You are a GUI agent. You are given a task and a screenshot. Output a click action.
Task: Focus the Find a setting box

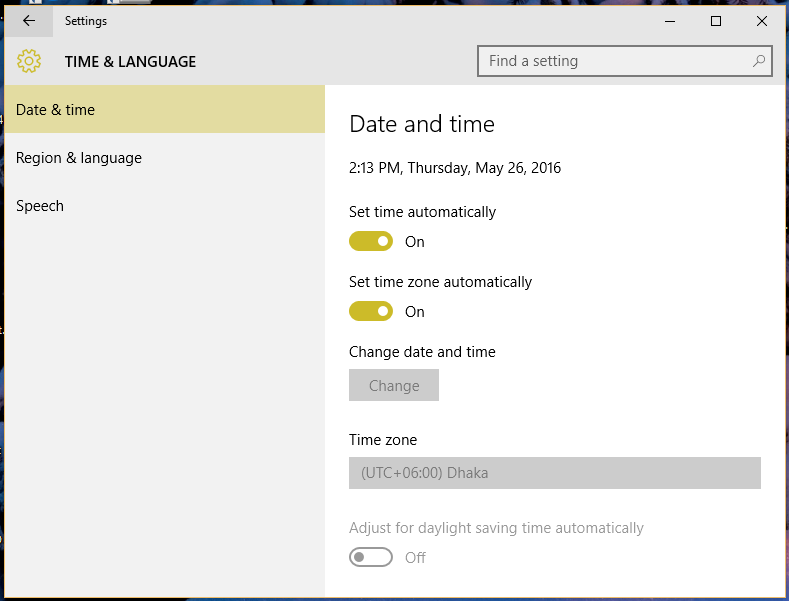[x=624, y=61]
